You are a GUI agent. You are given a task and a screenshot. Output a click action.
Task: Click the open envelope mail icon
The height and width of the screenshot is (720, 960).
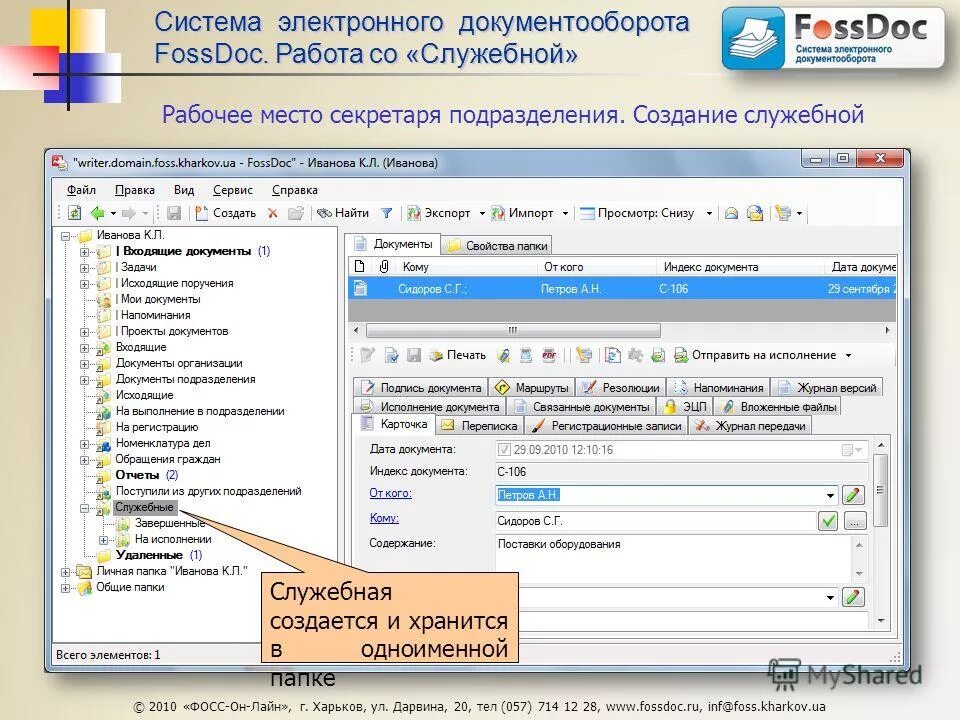pyautogui.click(x=731, y=213)
